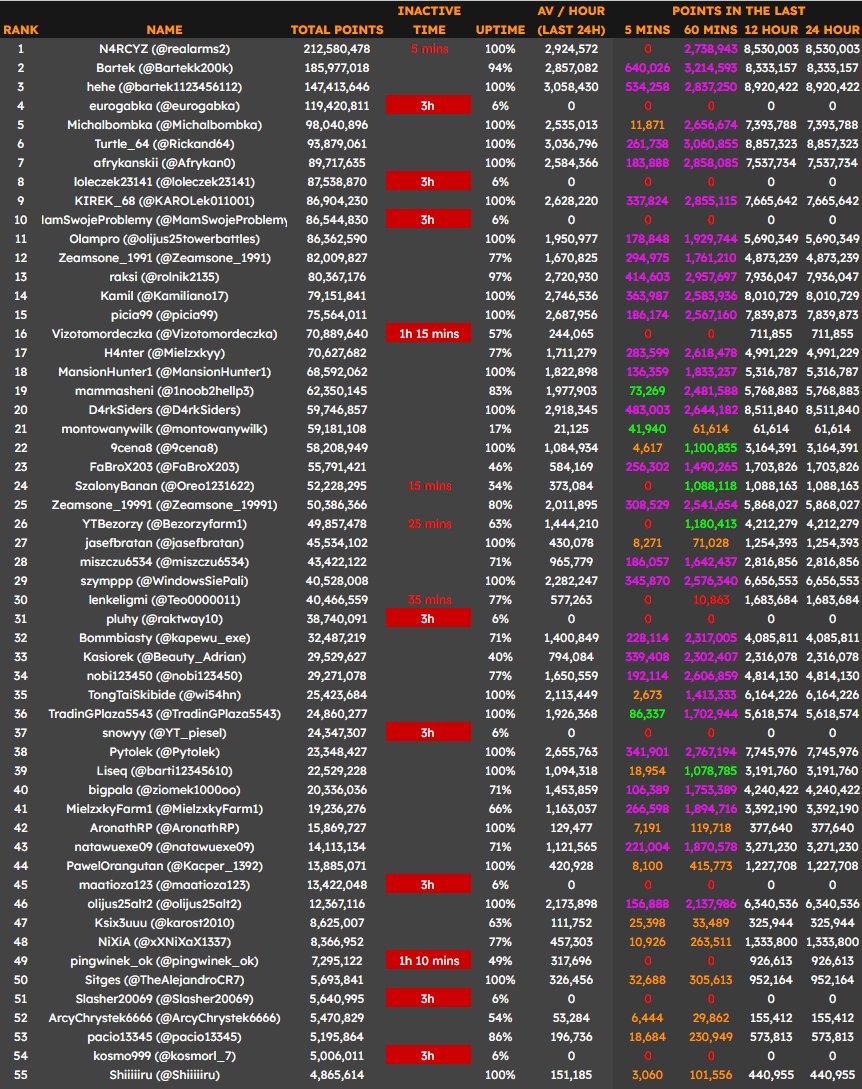
Task: Click the 12 HOUR column header
Action: coord(771,30)
